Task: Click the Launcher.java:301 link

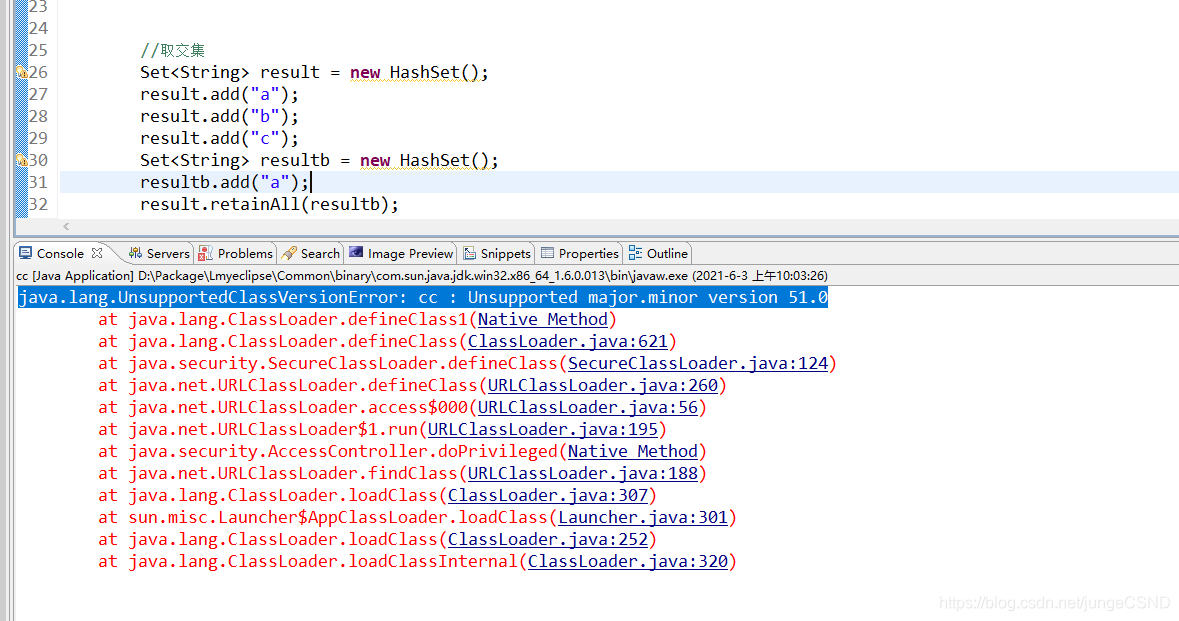Action: pyautogui.click(x=643, y=517)
